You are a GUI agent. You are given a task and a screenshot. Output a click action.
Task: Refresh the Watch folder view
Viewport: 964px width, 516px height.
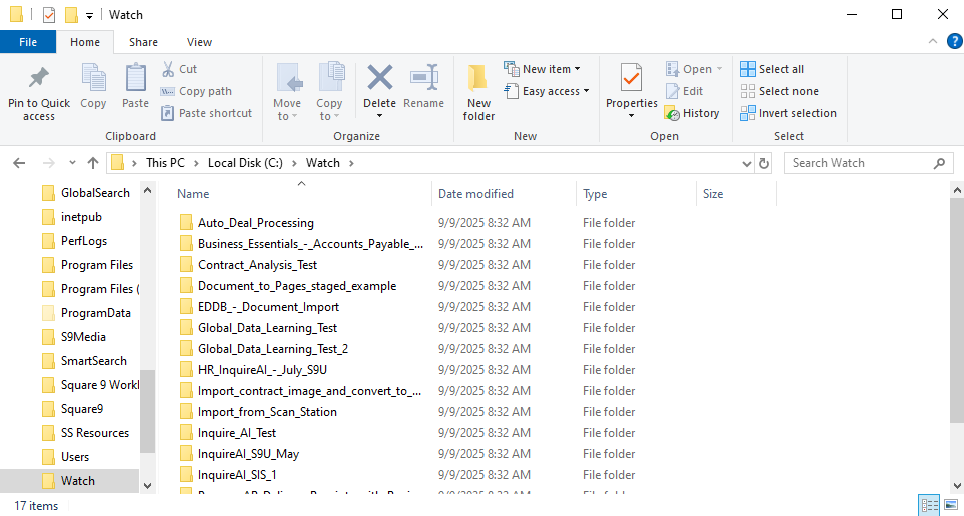click(765, 163)
